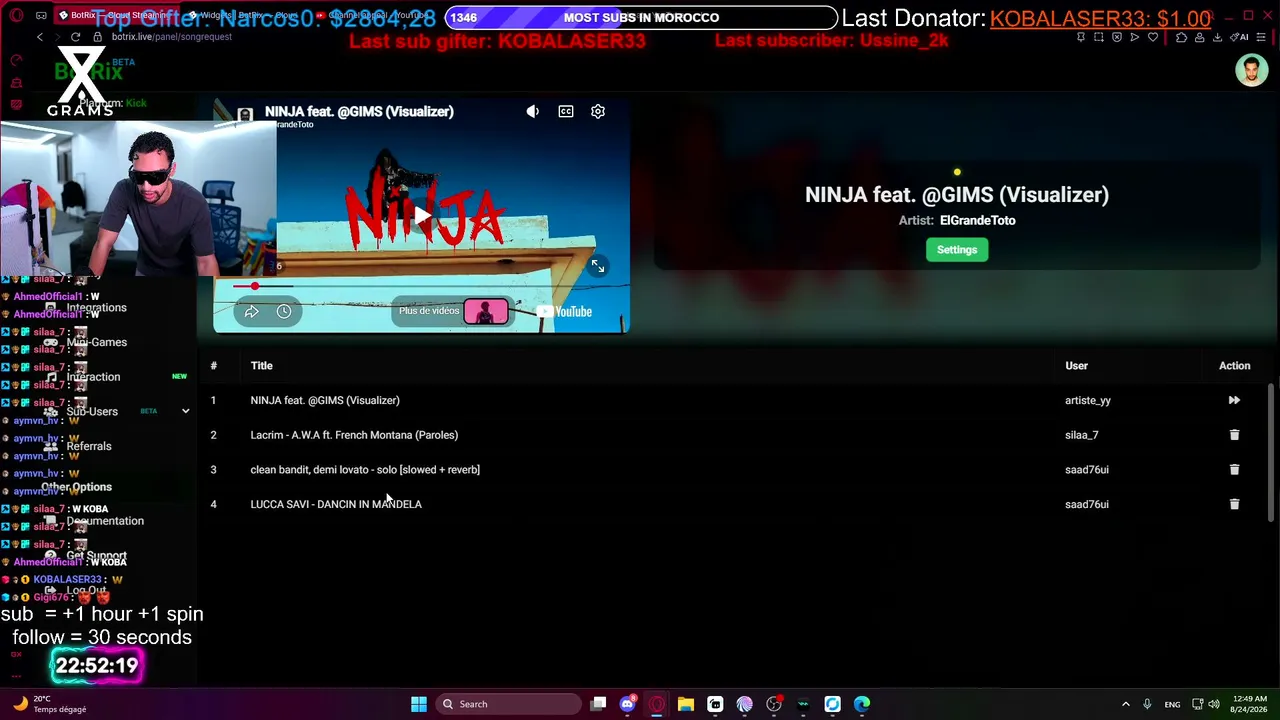Open the system volume tray icon
Image resolution: width=1280 pixels, height=720 pixels.
pos(1215,704)
